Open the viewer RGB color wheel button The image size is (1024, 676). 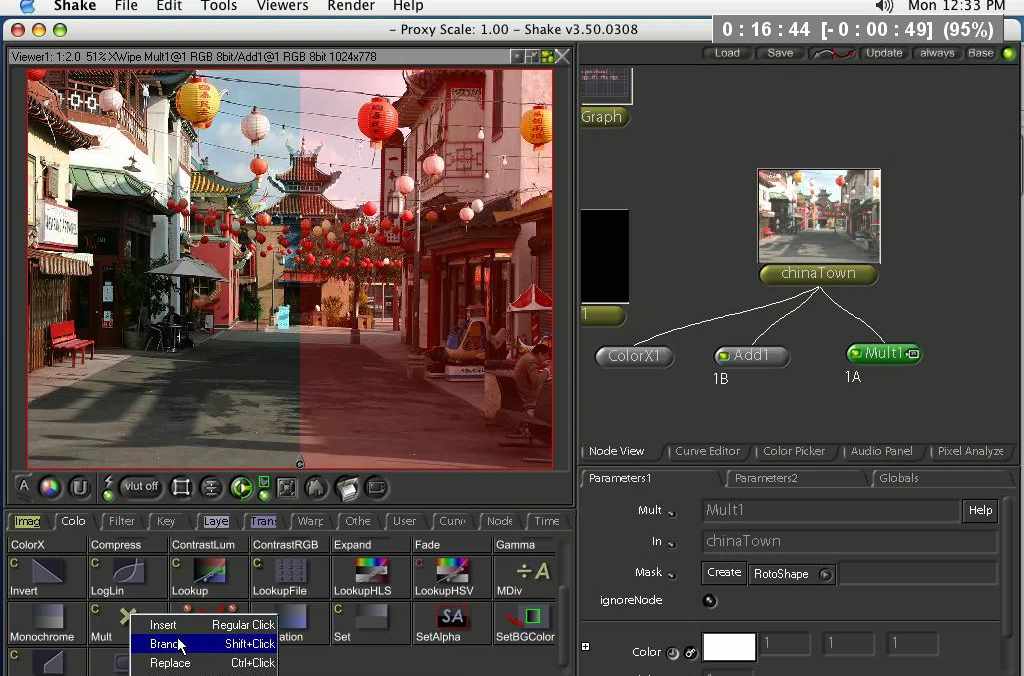point(50,487)
